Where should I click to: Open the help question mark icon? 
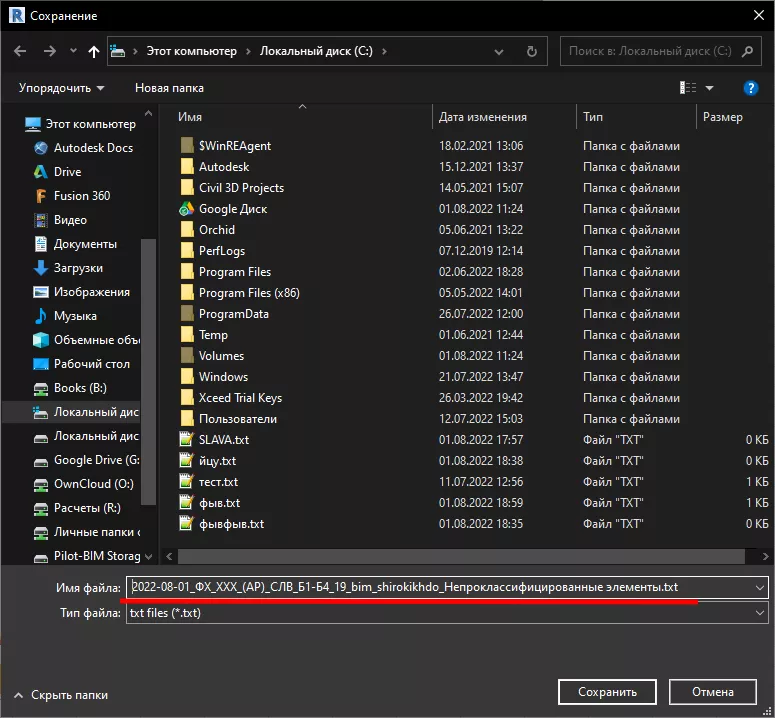point(751,88)
